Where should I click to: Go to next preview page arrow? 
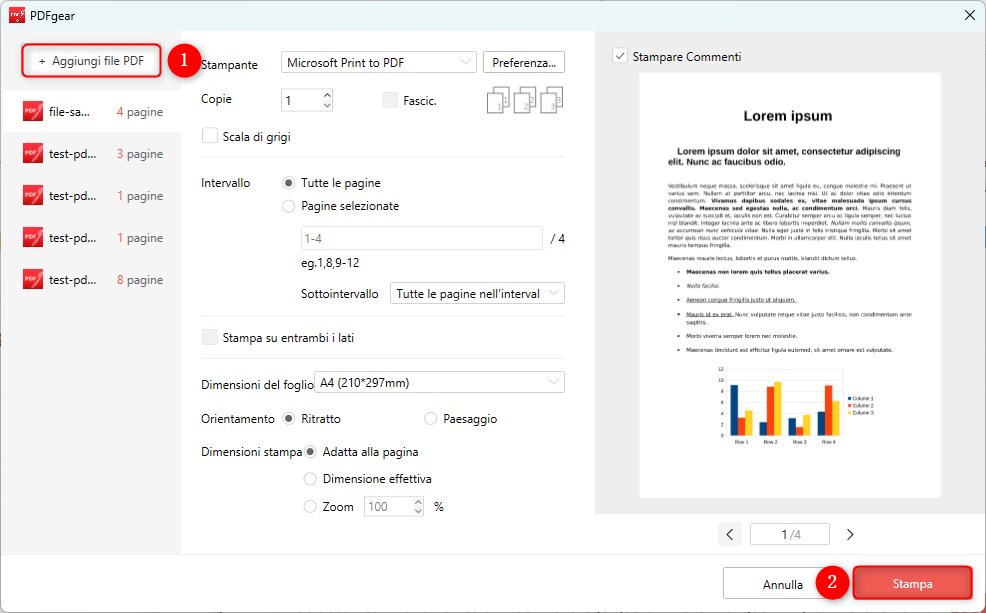[849, 533]
